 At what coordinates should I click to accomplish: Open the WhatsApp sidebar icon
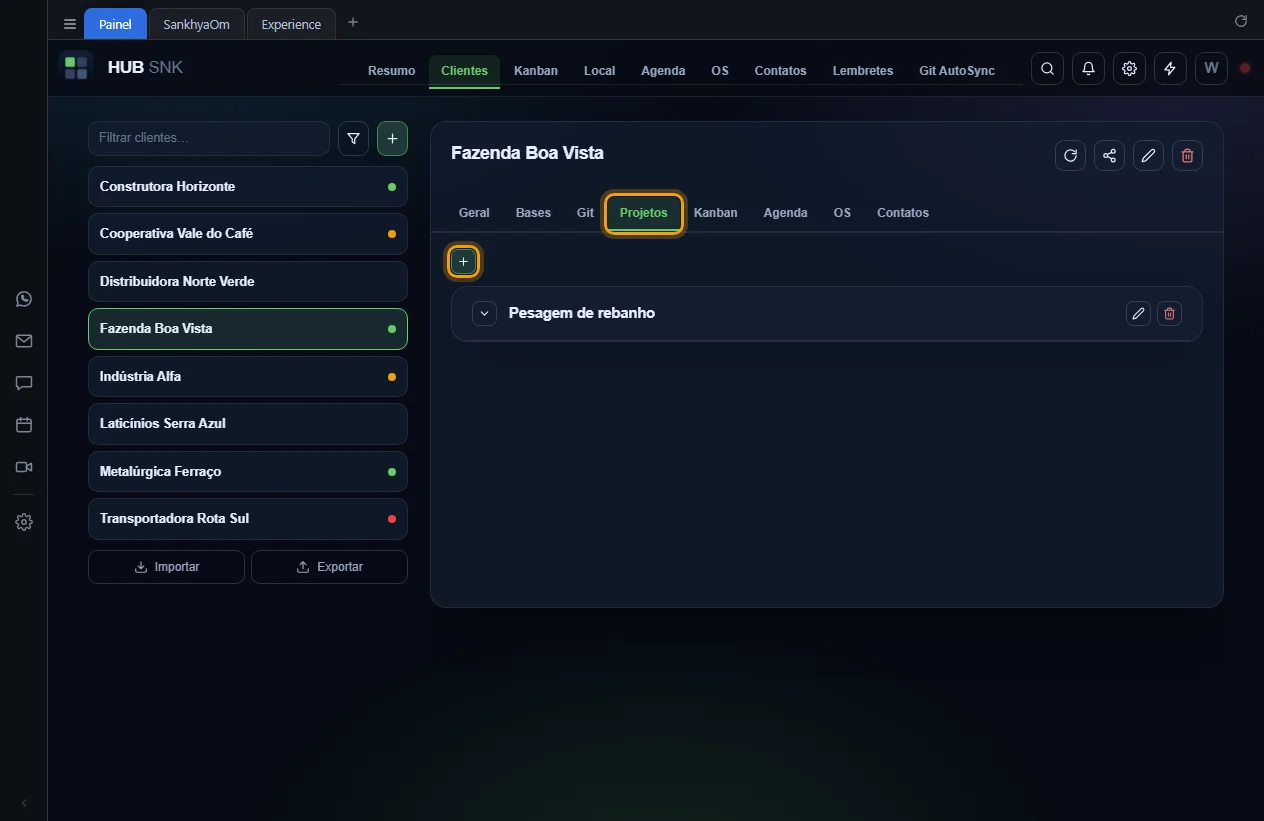[x=24, y=299]
